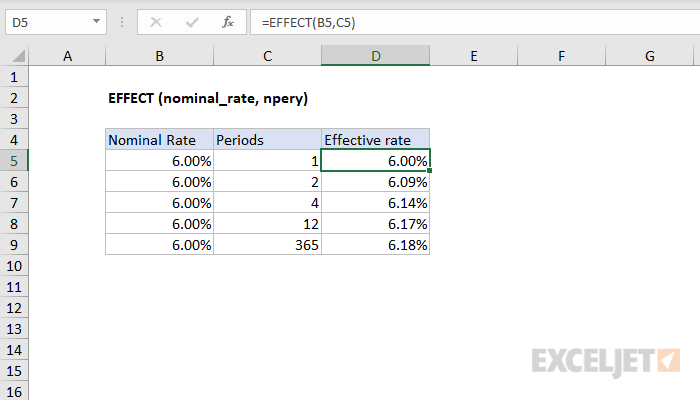Click the Enter checkmark formula bar icon
This screenshot has width=700, height=400.
coord(192,22)
